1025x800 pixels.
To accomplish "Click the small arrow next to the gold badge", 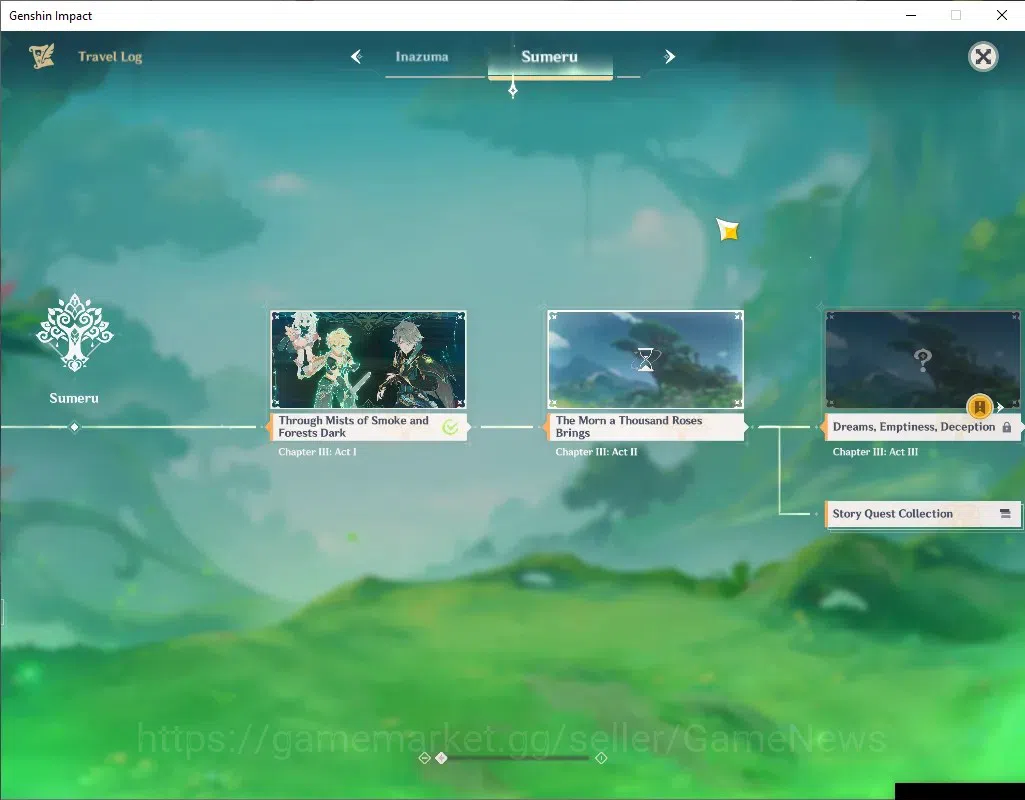I will [1000, 407].
